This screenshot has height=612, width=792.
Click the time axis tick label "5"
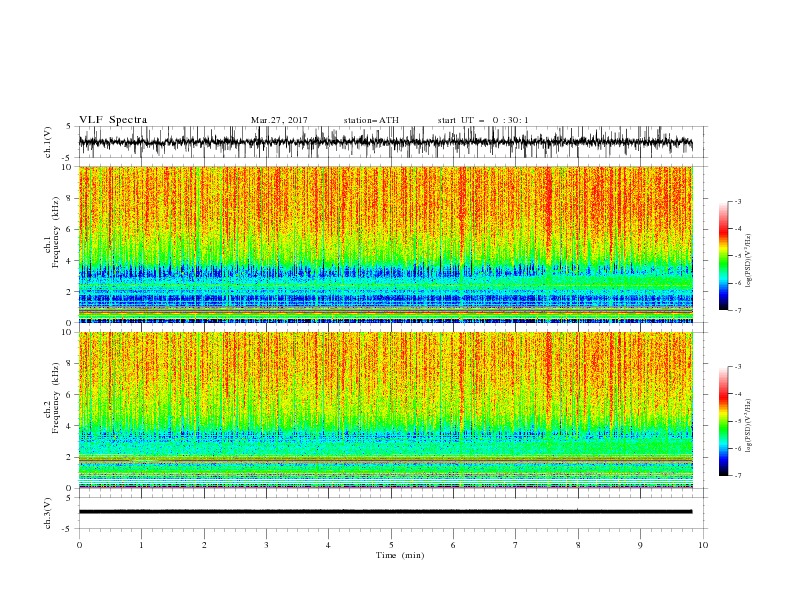click(391, 545)
